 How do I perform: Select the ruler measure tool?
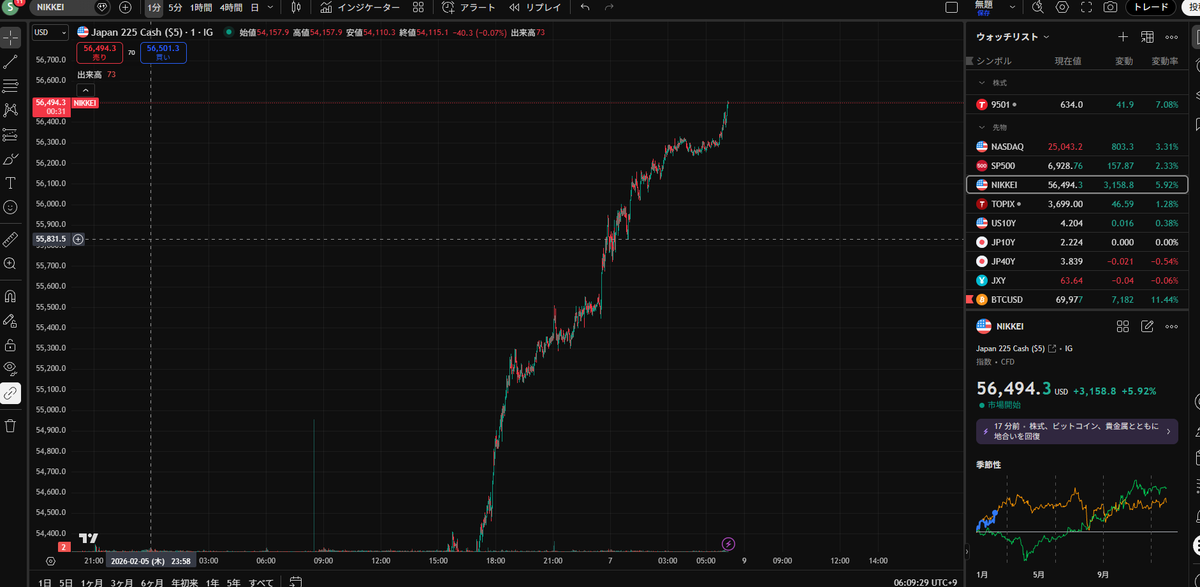click(10, 239)
